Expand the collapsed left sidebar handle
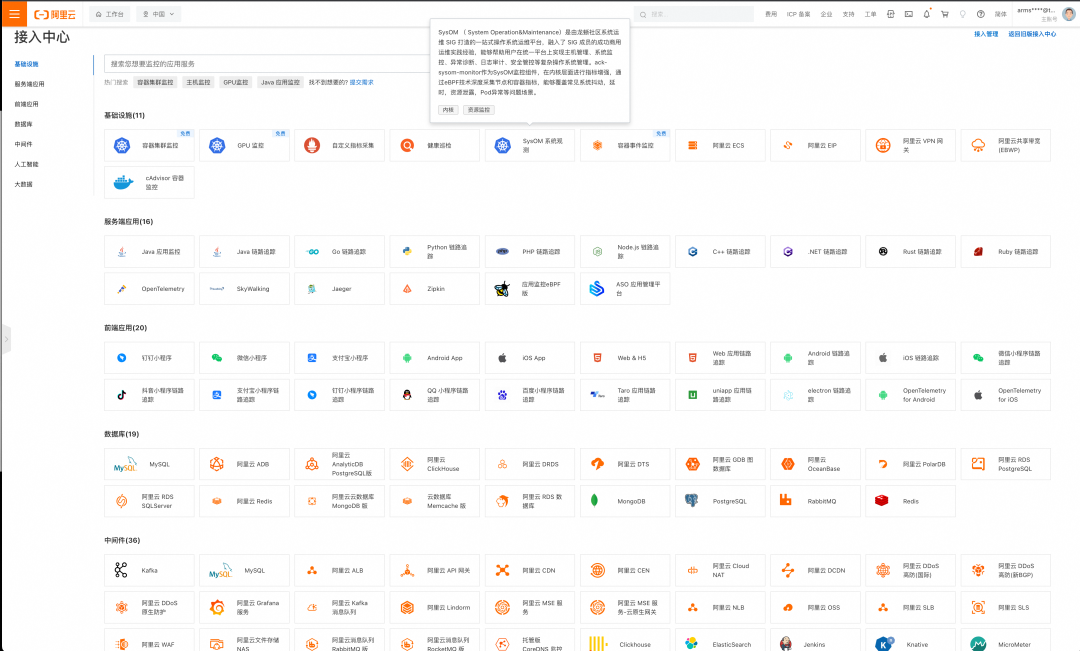The height and width of the screenshot is (651, 1080). (6, 339)
